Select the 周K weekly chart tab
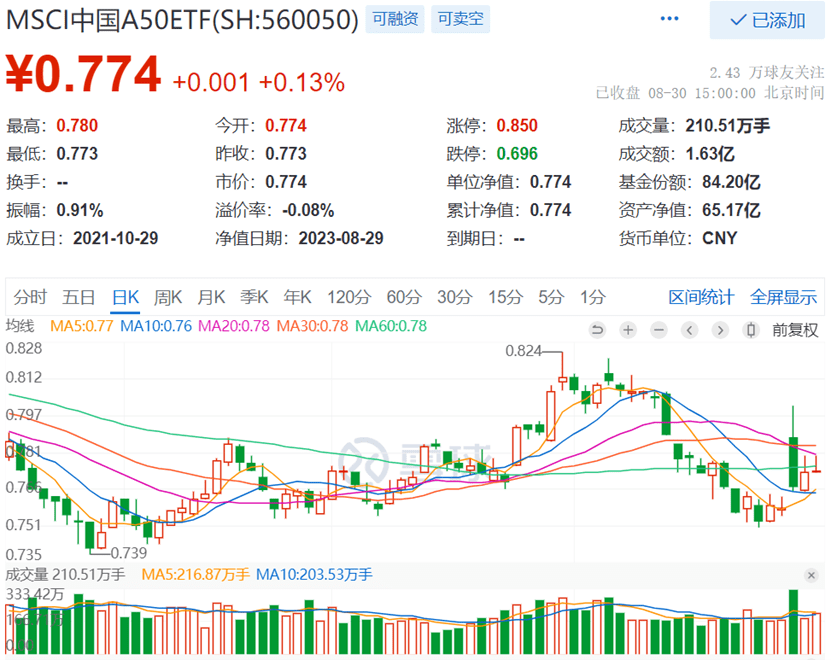 point(167,297)
